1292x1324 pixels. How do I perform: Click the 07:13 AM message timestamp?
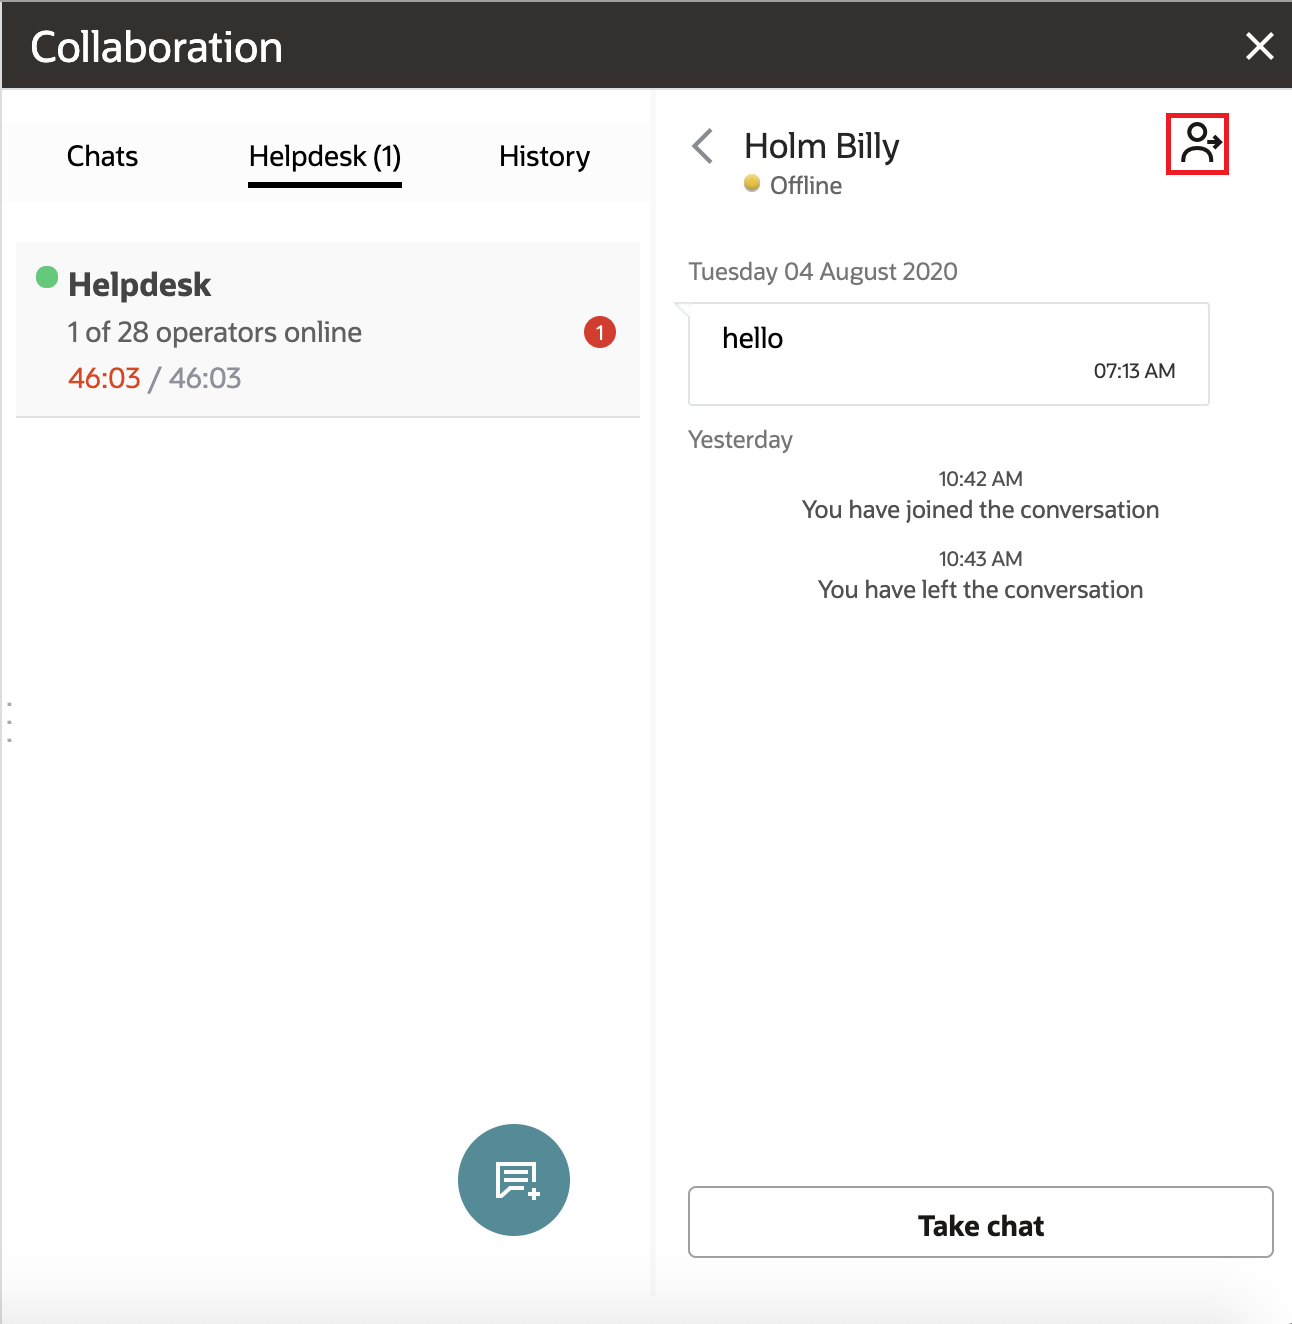coord(1135,370)
